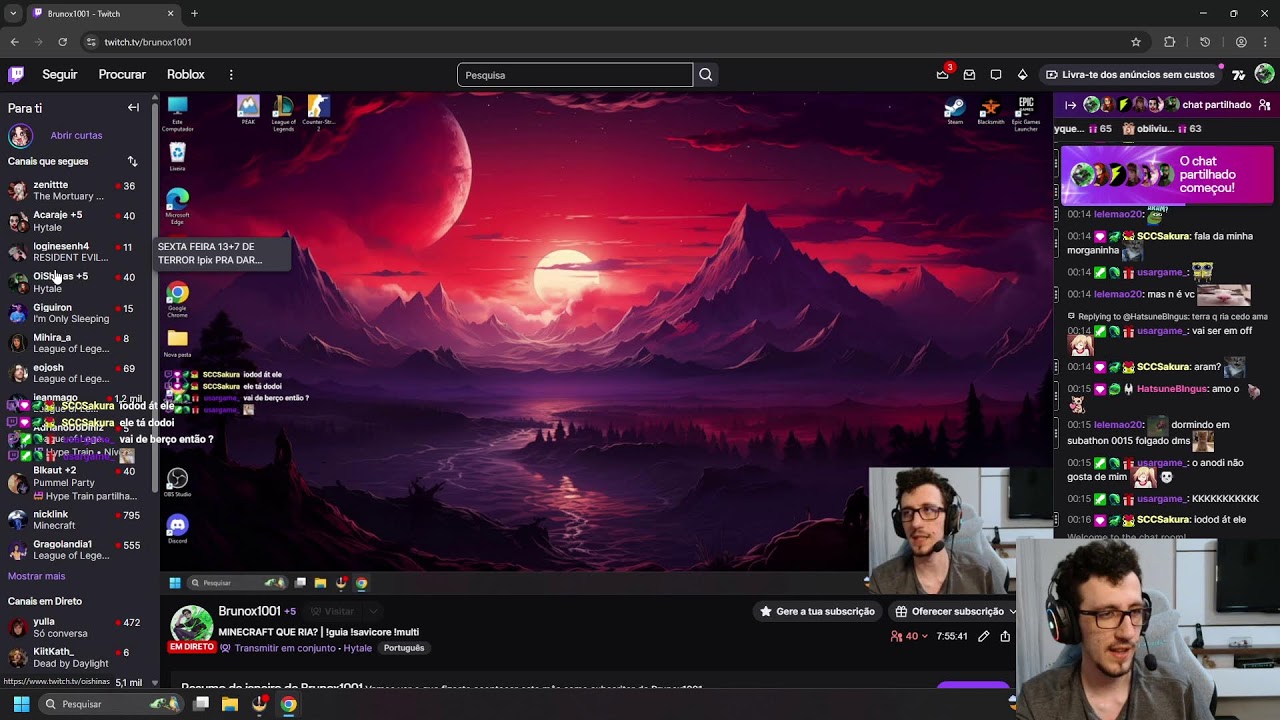Click League of Legends desktop icon
This screenshot has width=1280, height=720.
[x=283, y=113]
